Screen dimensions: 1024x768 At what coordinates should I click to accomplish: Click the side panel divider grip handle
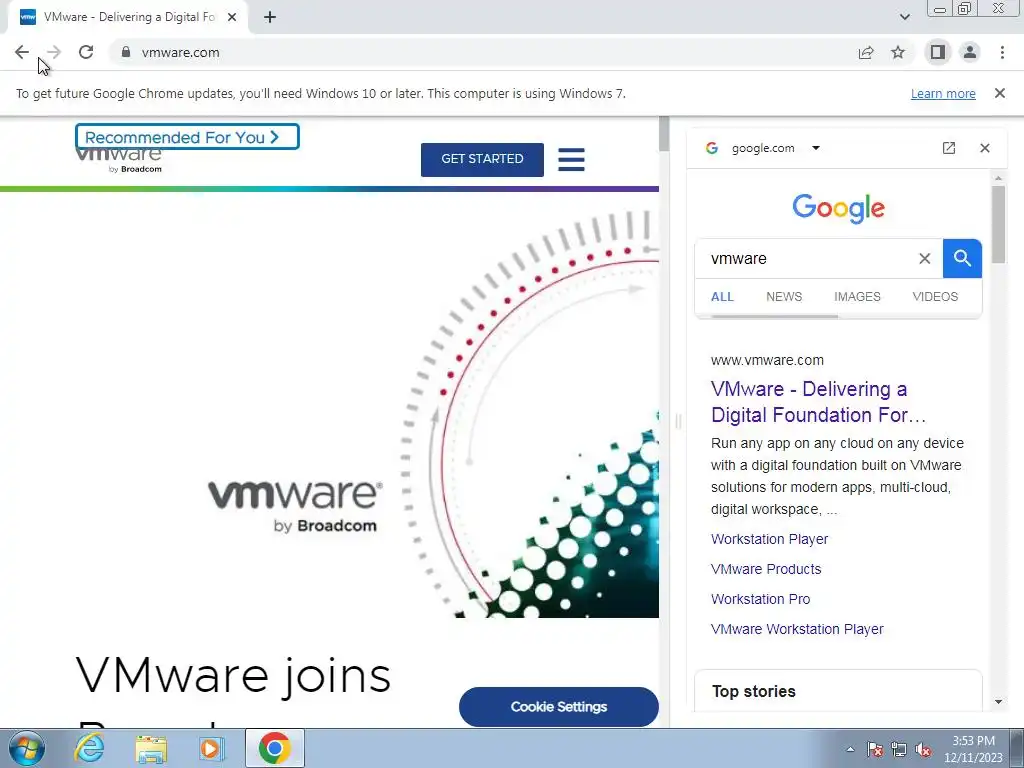(x=678, y=422)
